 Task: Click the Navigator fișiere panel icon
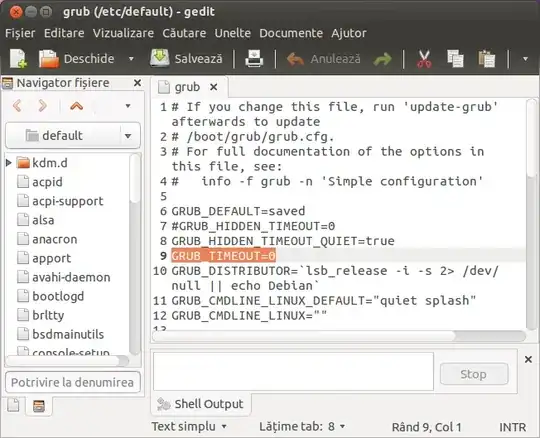7,83
